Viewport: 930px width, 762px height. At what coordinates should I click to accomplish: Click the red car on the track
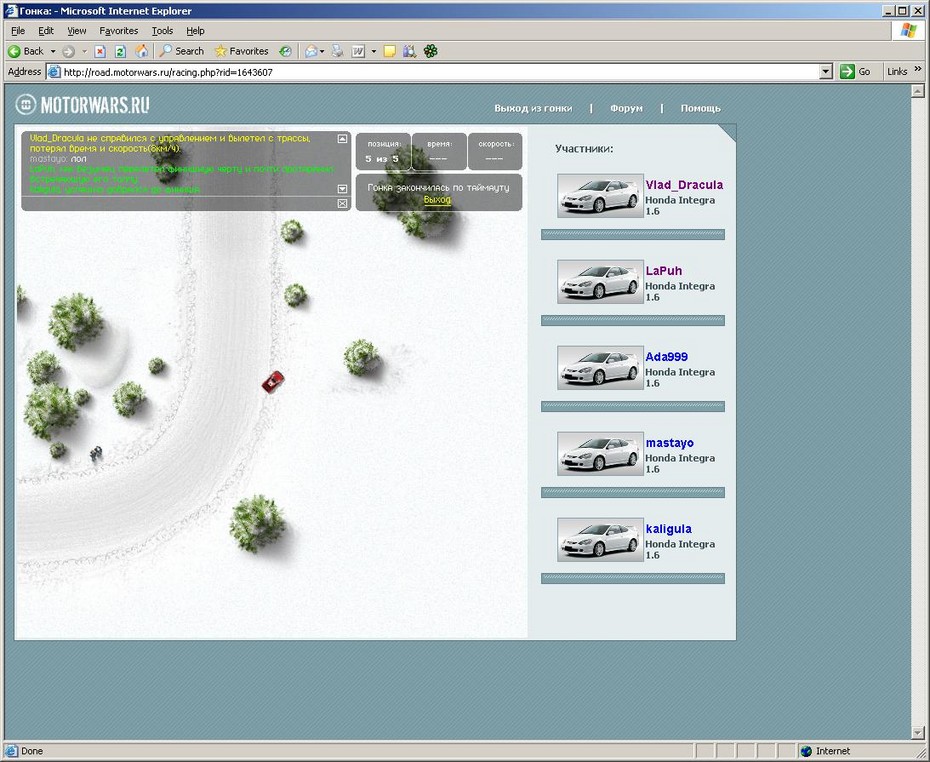[x=273, y=382]
